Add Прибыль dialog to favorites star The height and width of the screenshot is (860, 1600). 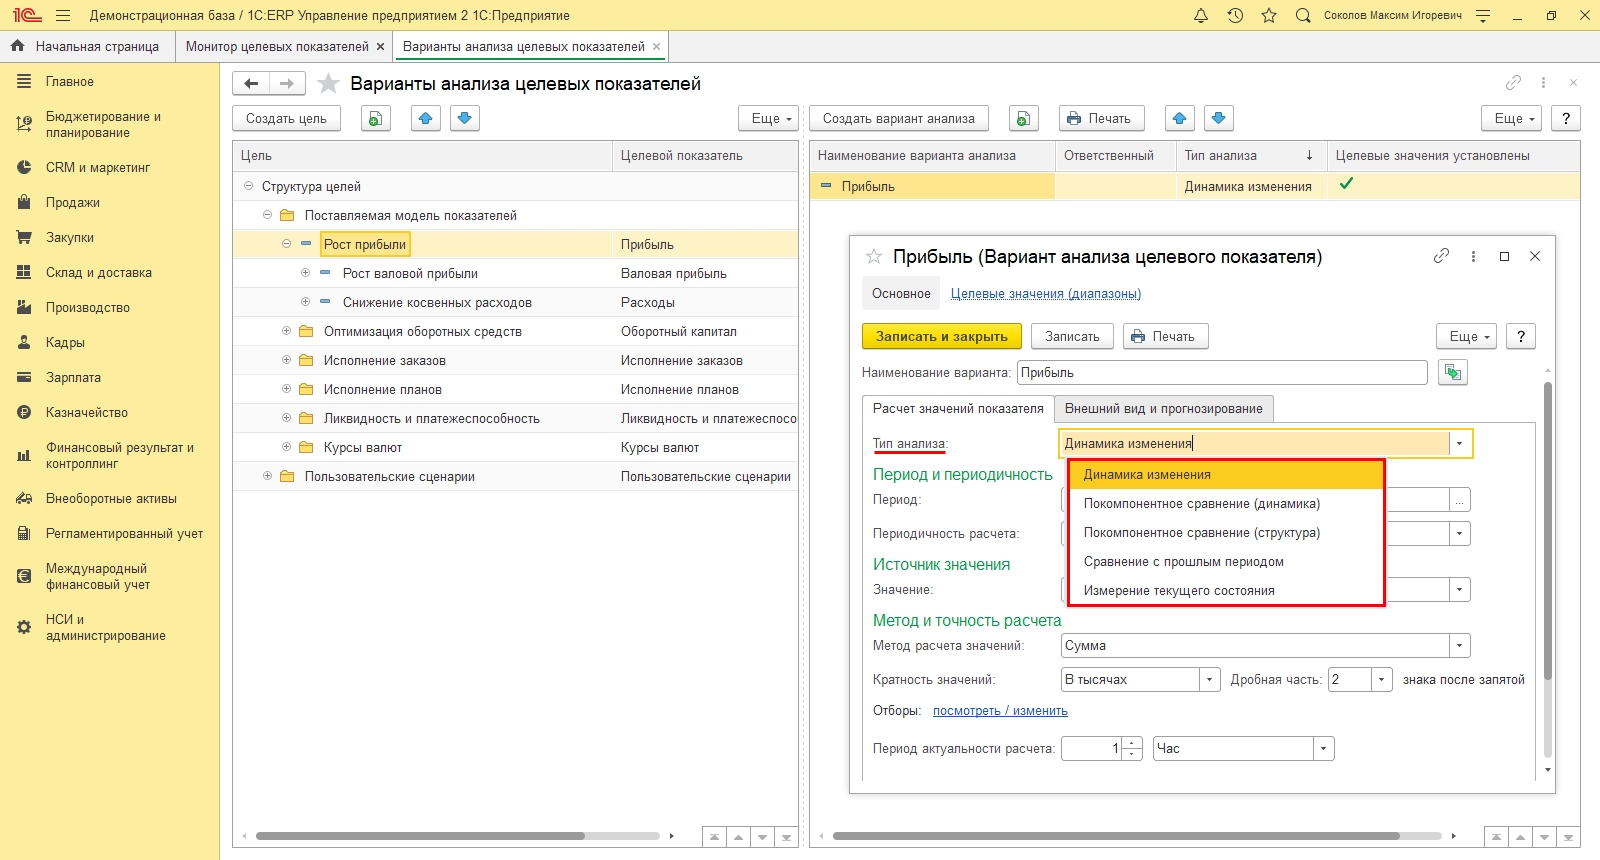[x=873, y=257]
